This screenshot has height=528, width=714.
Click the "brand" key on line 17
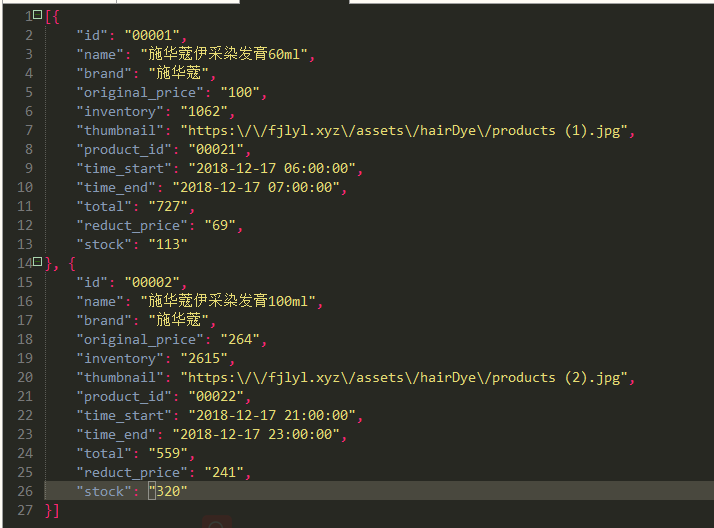click(104, 320)
